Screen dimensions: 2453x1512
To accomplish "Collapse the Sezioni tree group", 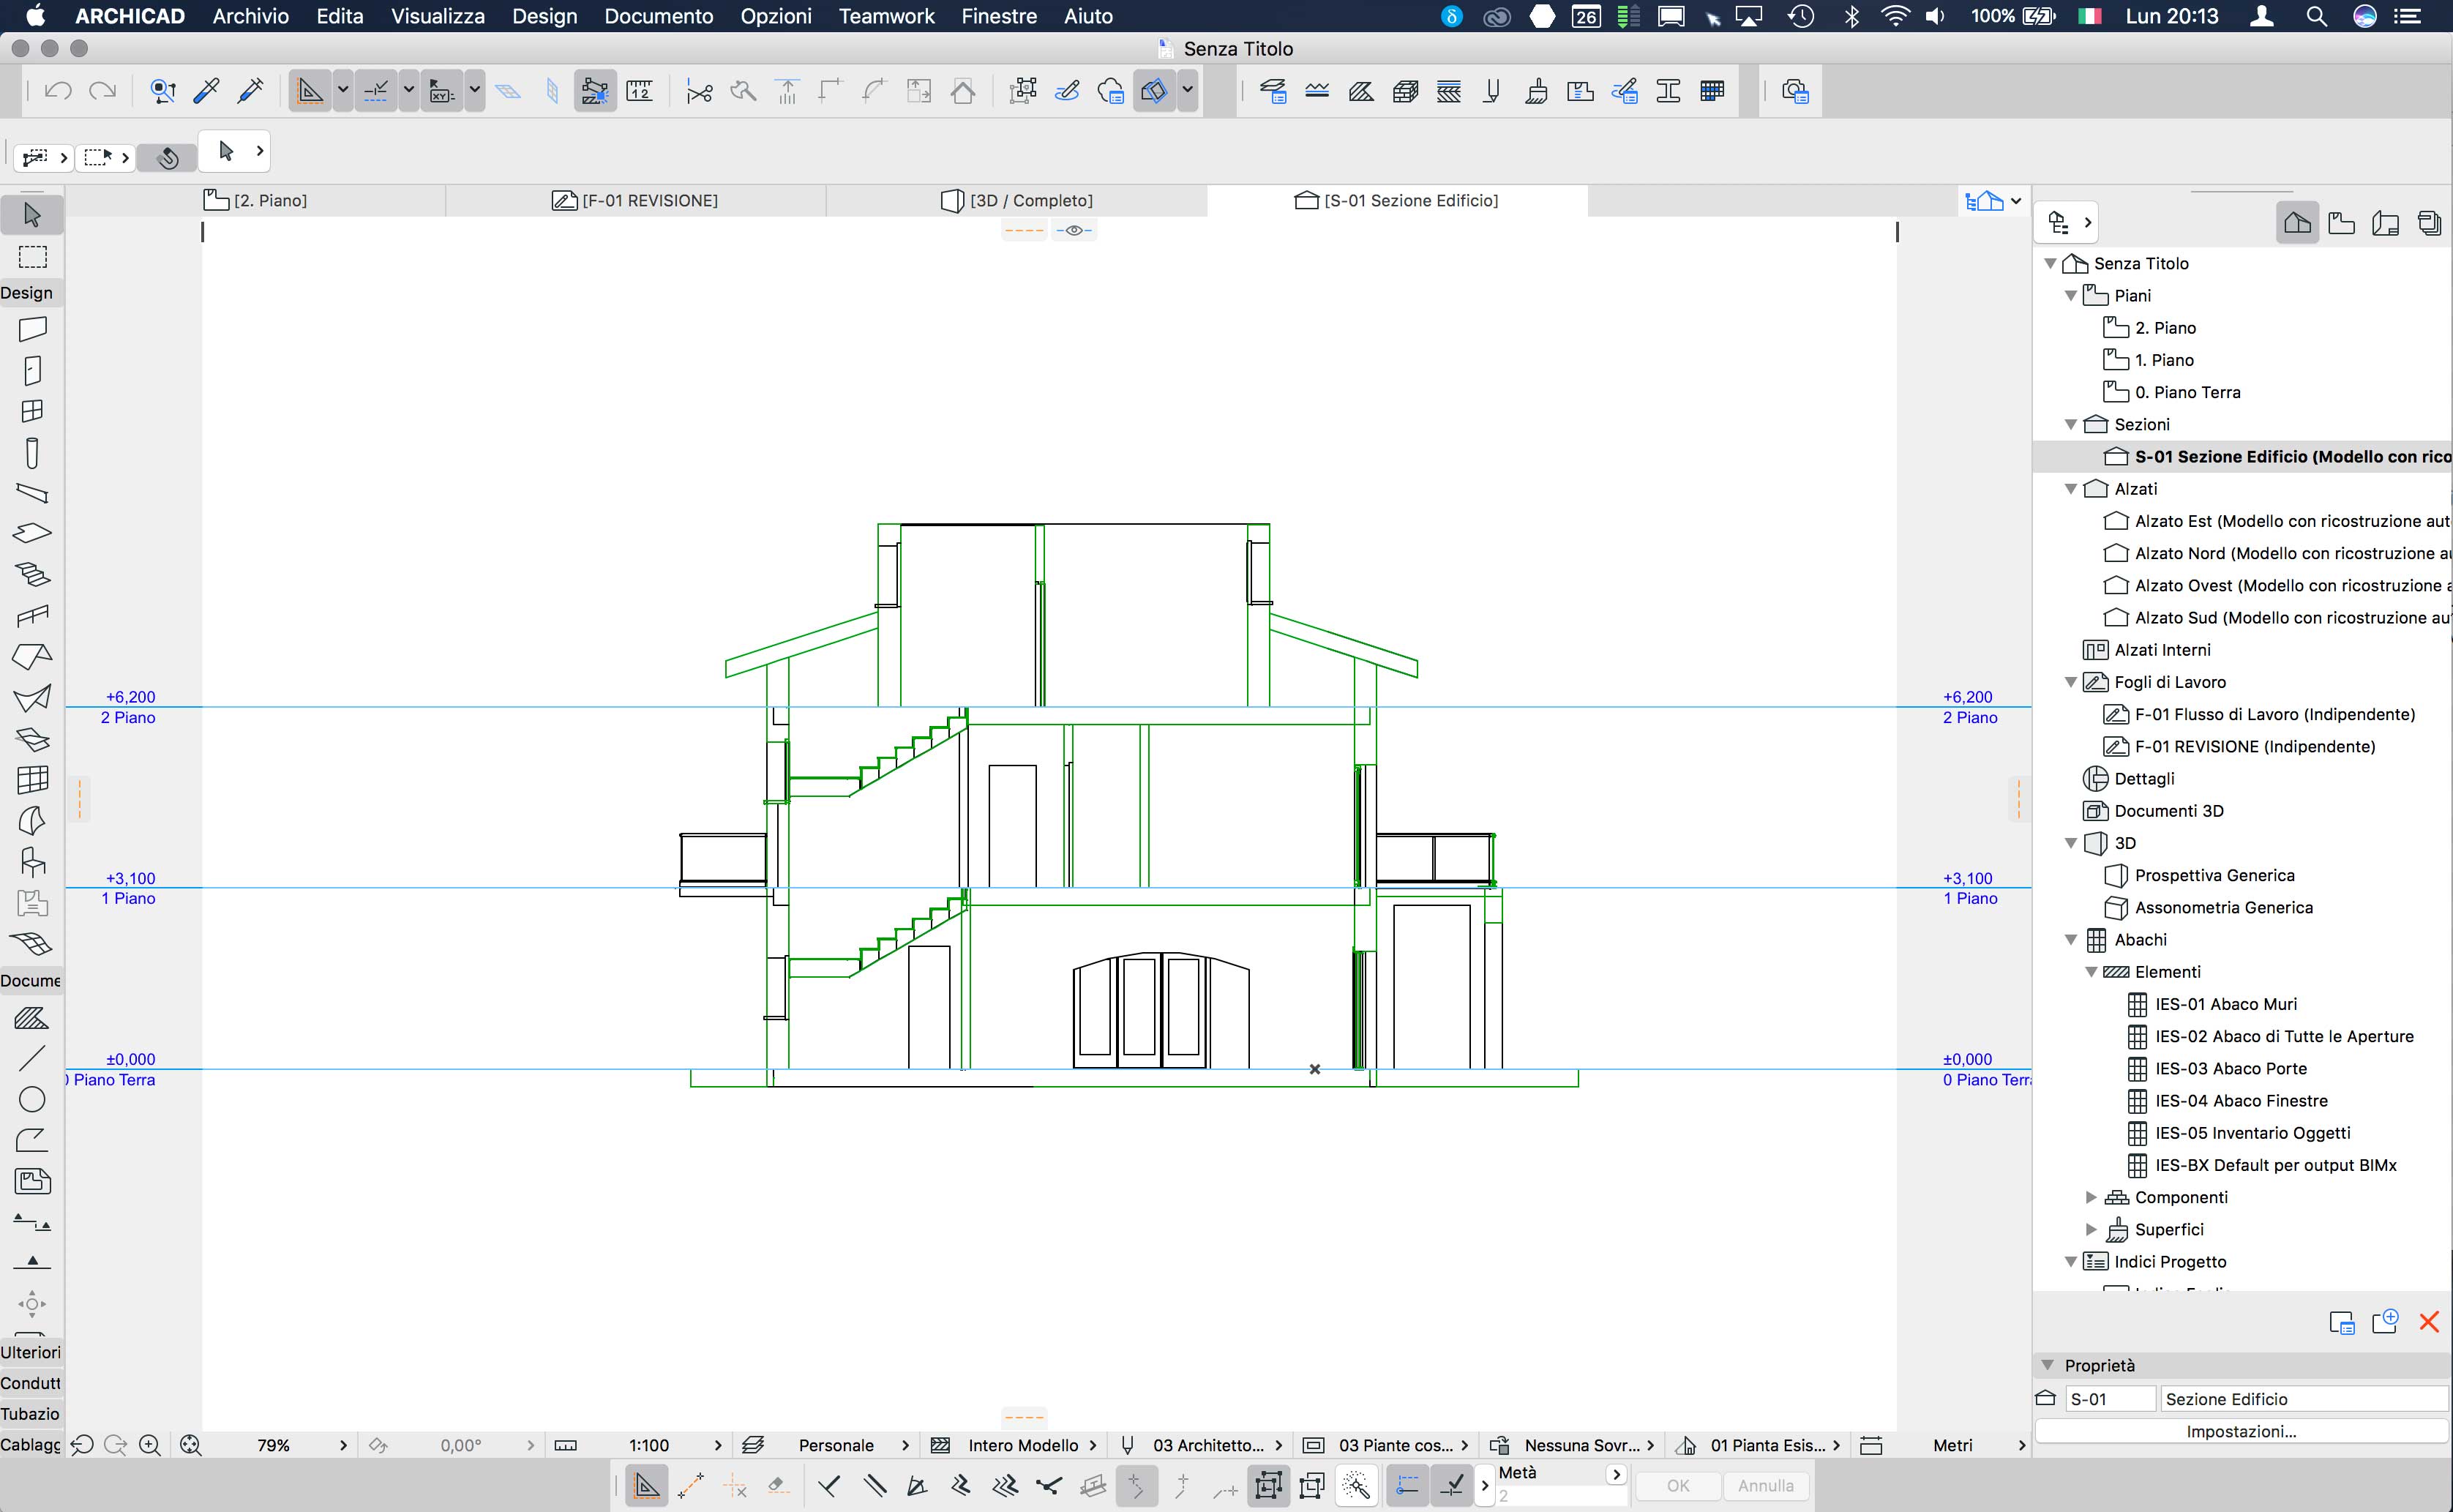I will (2071, 425).
